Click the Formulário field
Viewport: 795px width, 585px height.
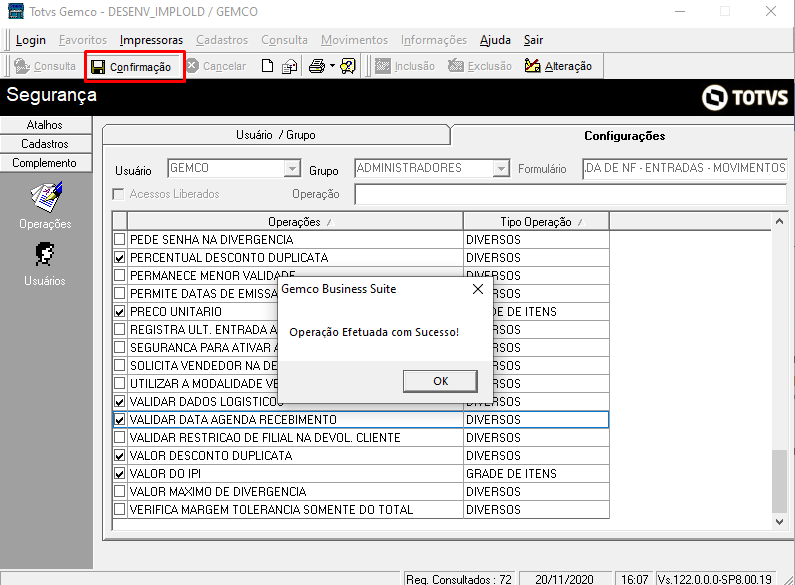tap(684, 168)
